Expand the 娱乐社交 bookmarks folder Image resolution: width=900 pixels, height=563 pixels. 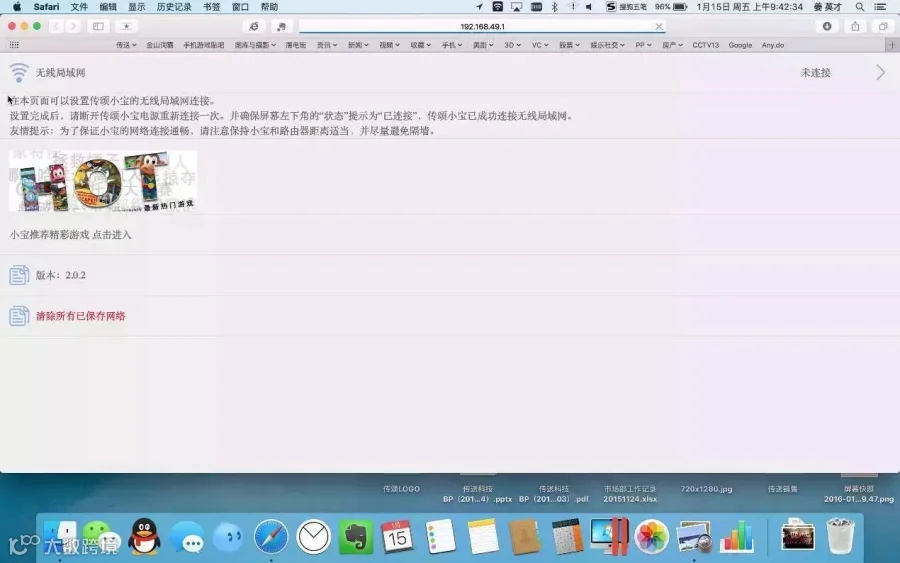pyautogui.click(x=607, y=45)
